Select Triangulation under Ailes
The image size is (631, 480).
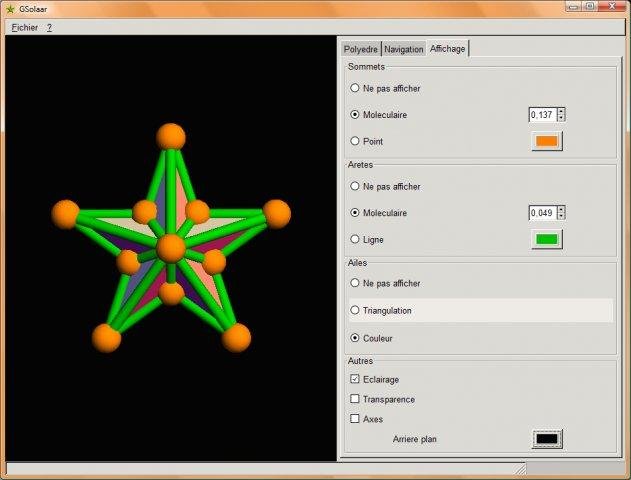coord(355,311)
